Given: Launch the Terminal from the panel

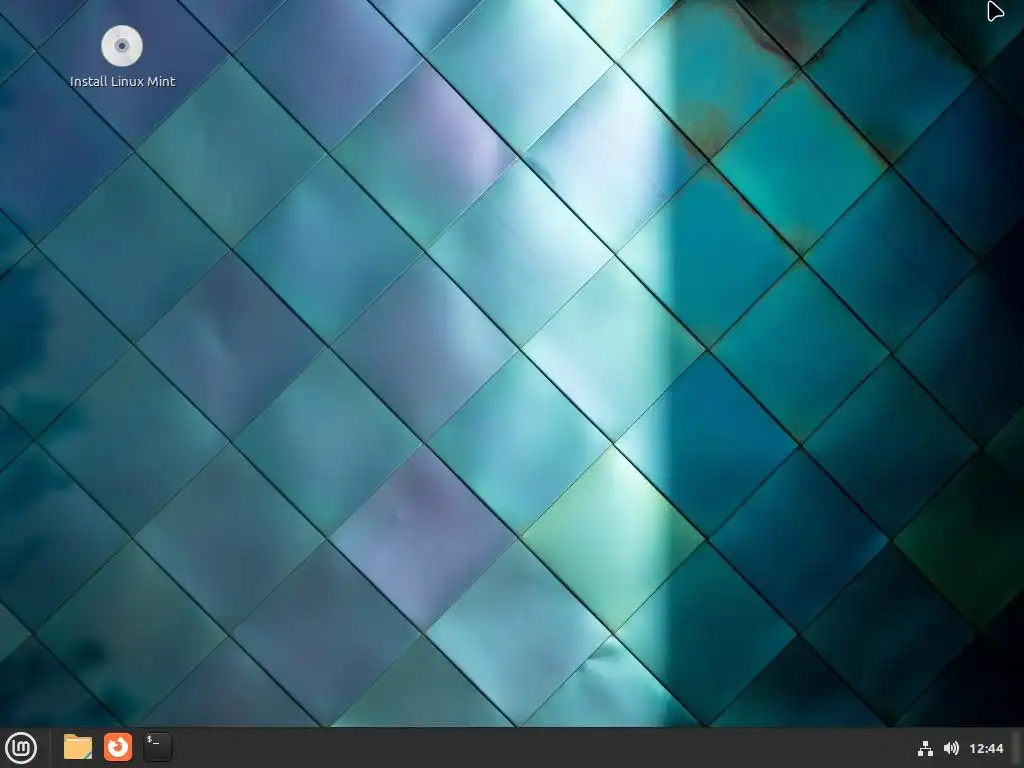Looking at the screenshot, I should [x=158, y=747].
